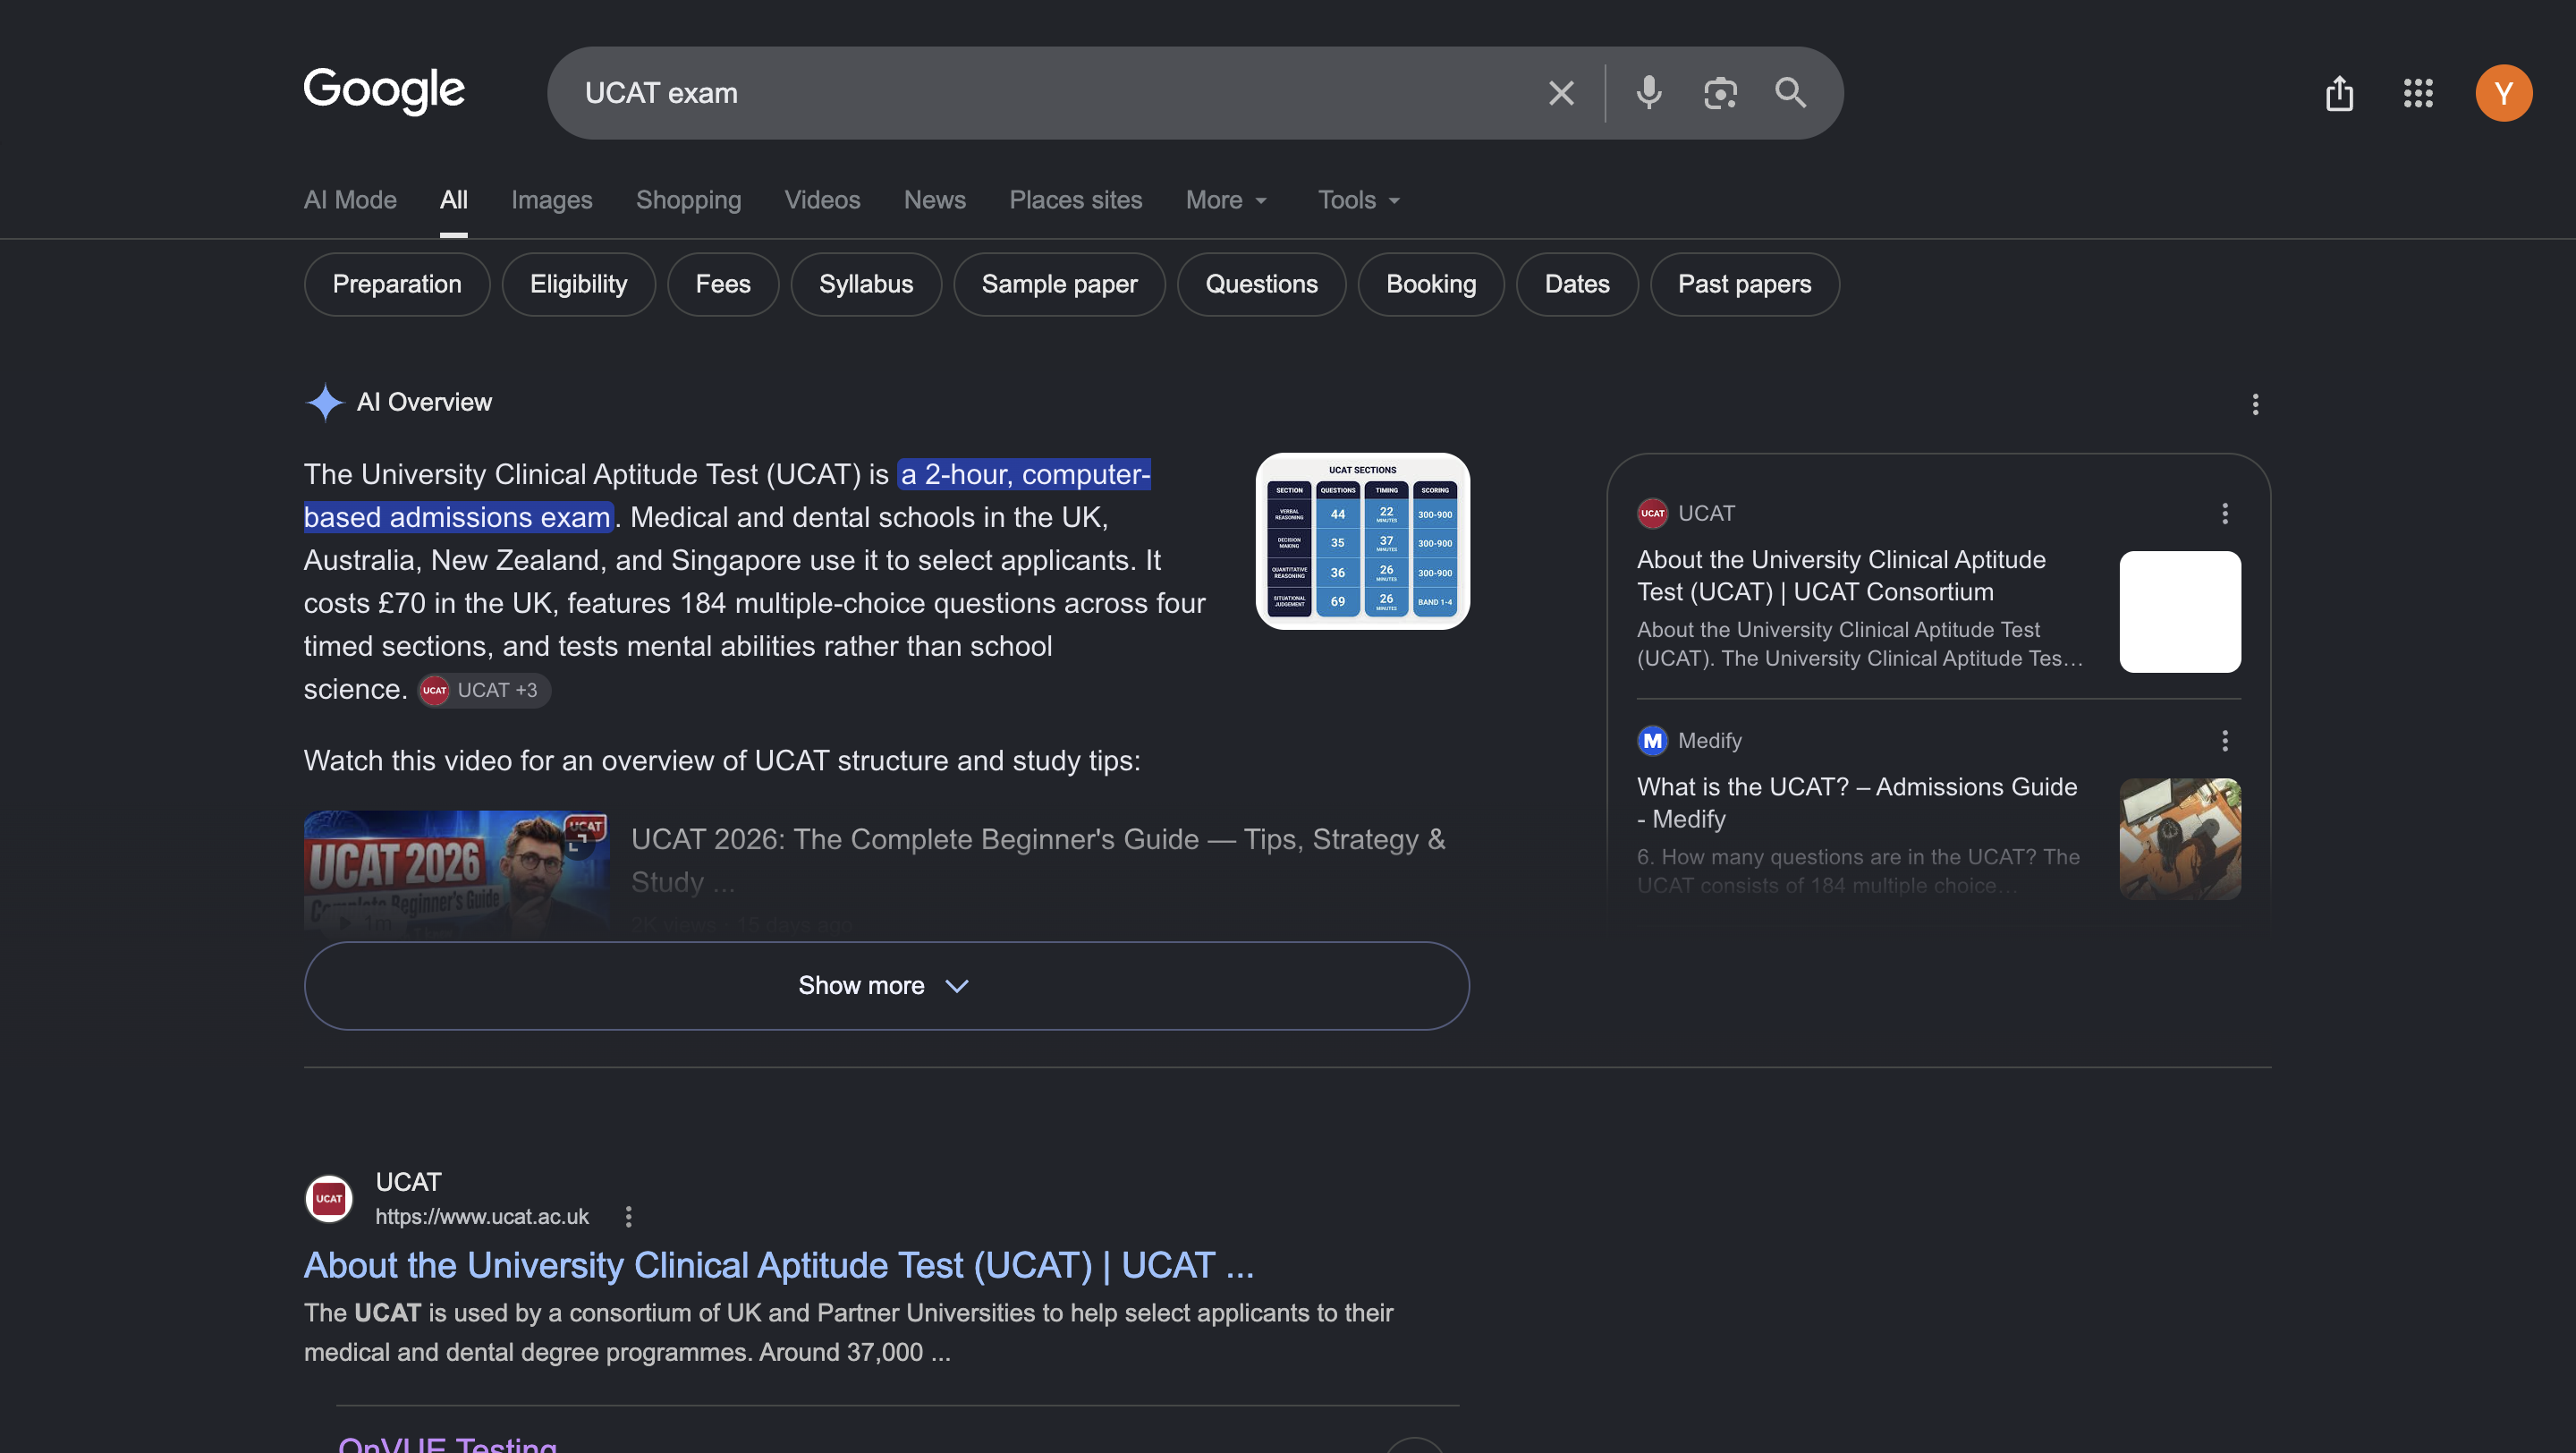The width and height of the screenshot is (2576, 1453).
Task: Select the Dates chip
Action: click(x=1577, y=284)
